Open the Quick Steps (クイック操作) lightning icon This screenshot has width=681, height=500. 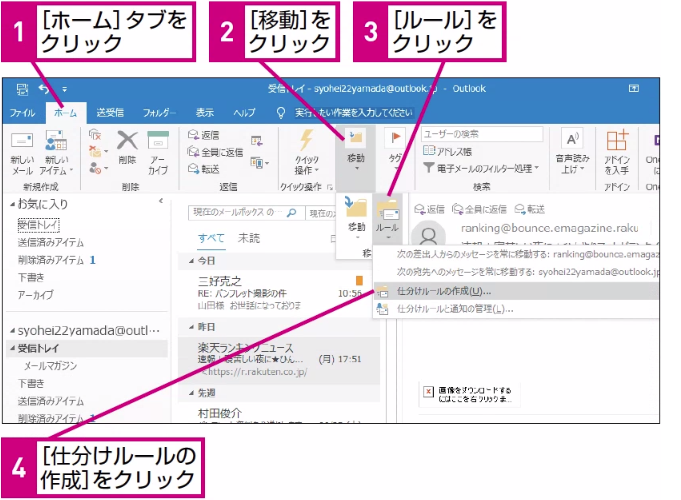tap(307, 140)
